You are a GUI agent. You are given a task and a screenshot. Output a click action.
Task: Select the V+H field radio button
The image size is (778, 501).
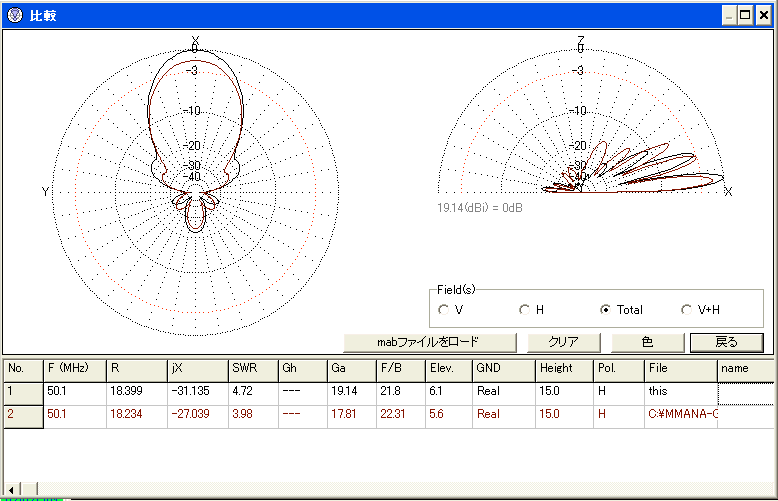(x=686, y=310)
